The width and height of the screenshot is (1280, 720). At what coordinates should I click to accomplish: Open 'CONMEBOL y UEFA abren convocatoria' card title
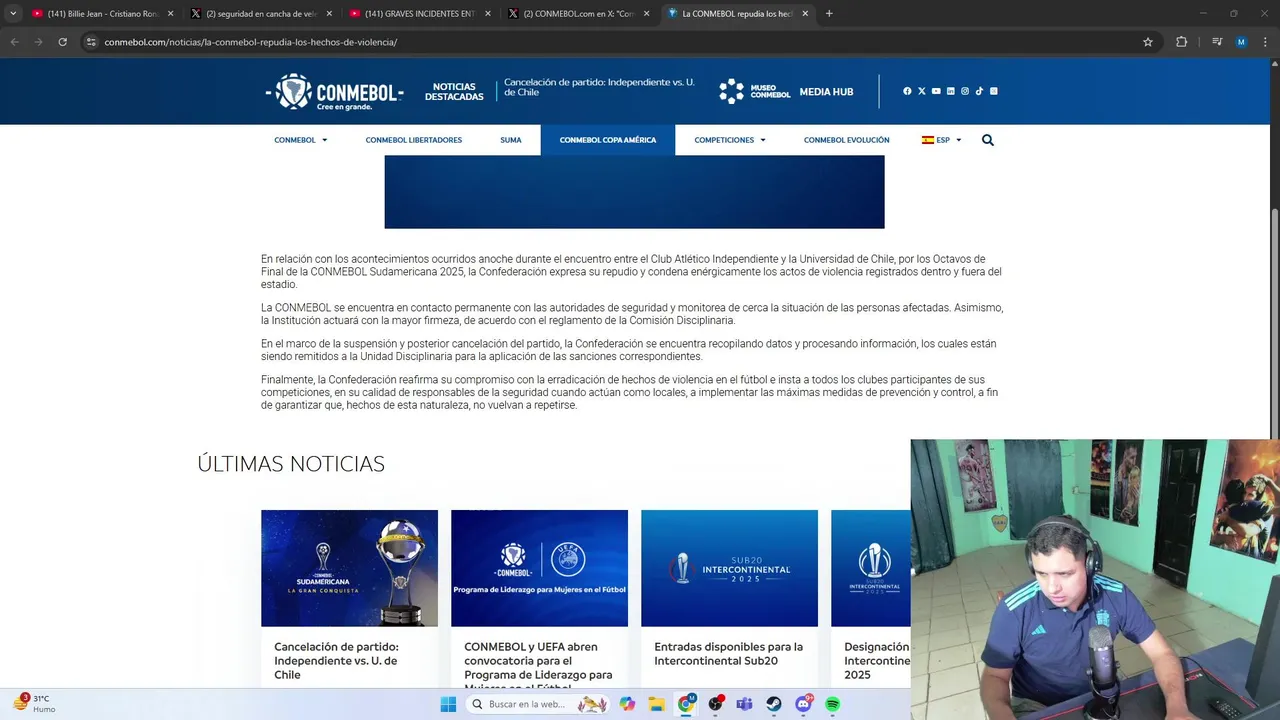[x=538, y=665]
